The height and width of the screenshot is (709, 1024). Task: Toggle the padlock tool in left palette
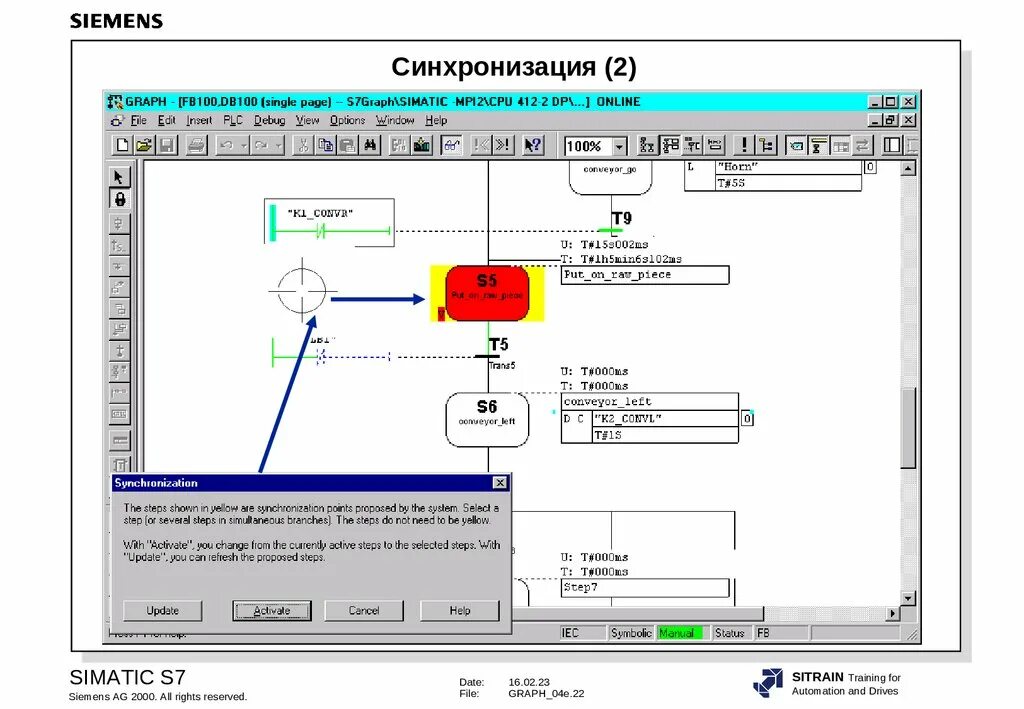(120, 199)
